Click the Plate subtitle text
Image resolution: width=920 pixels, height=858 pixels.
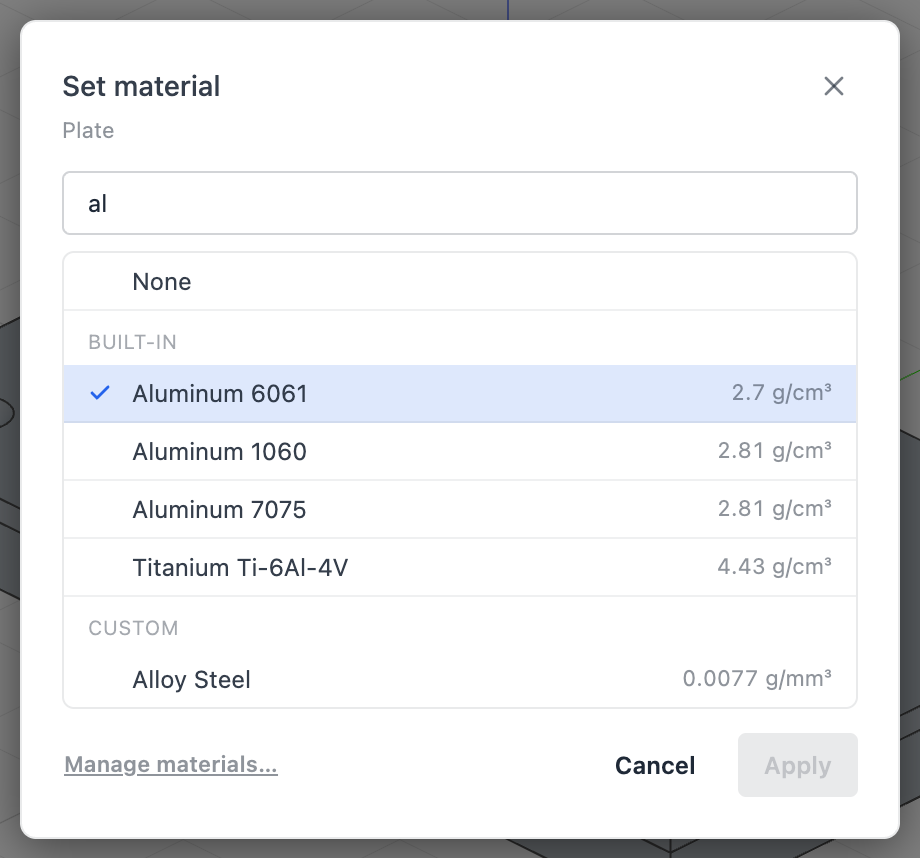click(x=88, y=130)
